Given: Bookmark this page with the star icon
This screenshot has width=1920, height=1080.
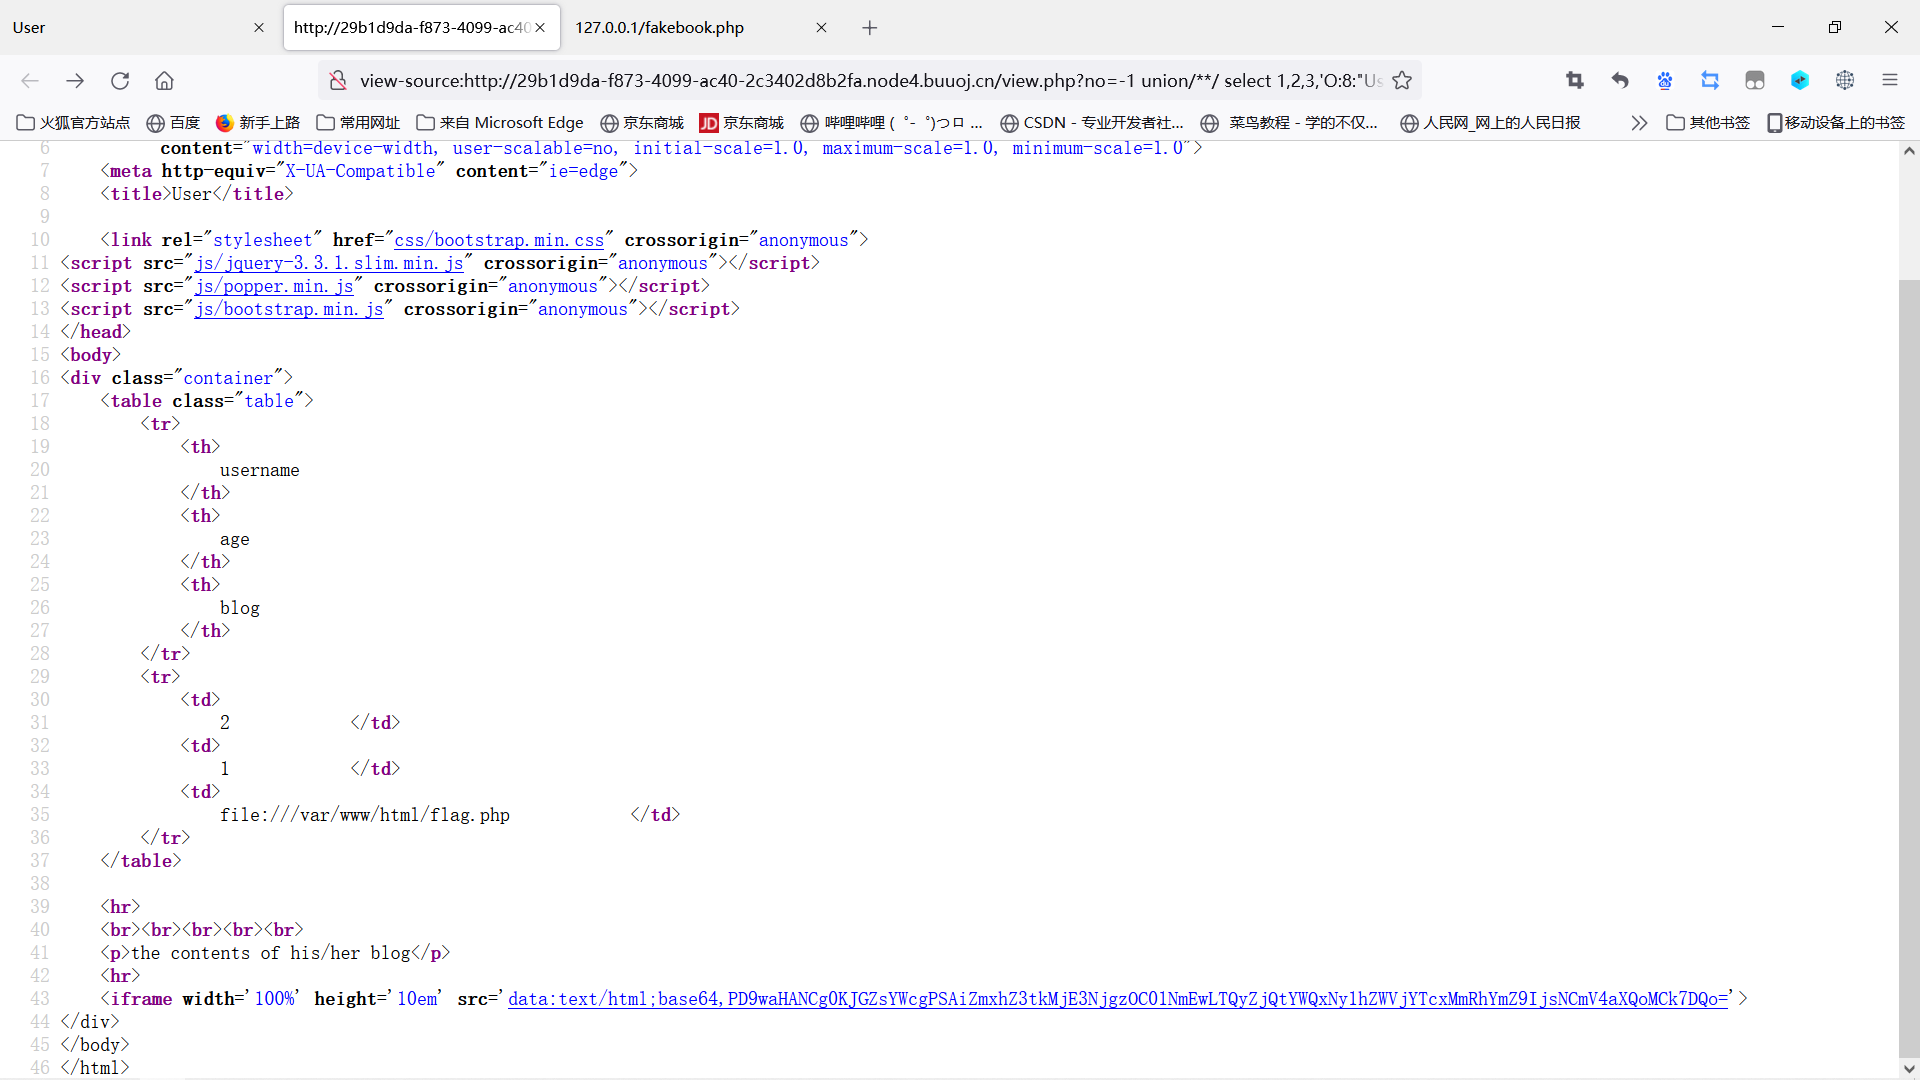Looking at the screenshot, I should tap(1402, 80).
